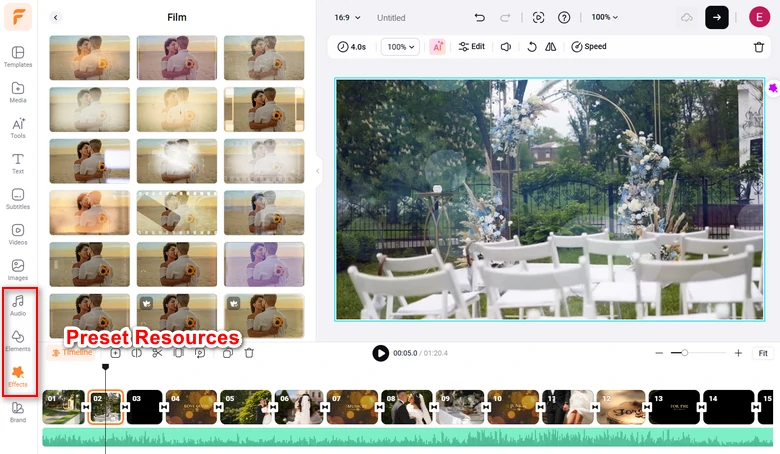
Task: Play the video preview
Action: pyautogui.click(x=381, y=353)
